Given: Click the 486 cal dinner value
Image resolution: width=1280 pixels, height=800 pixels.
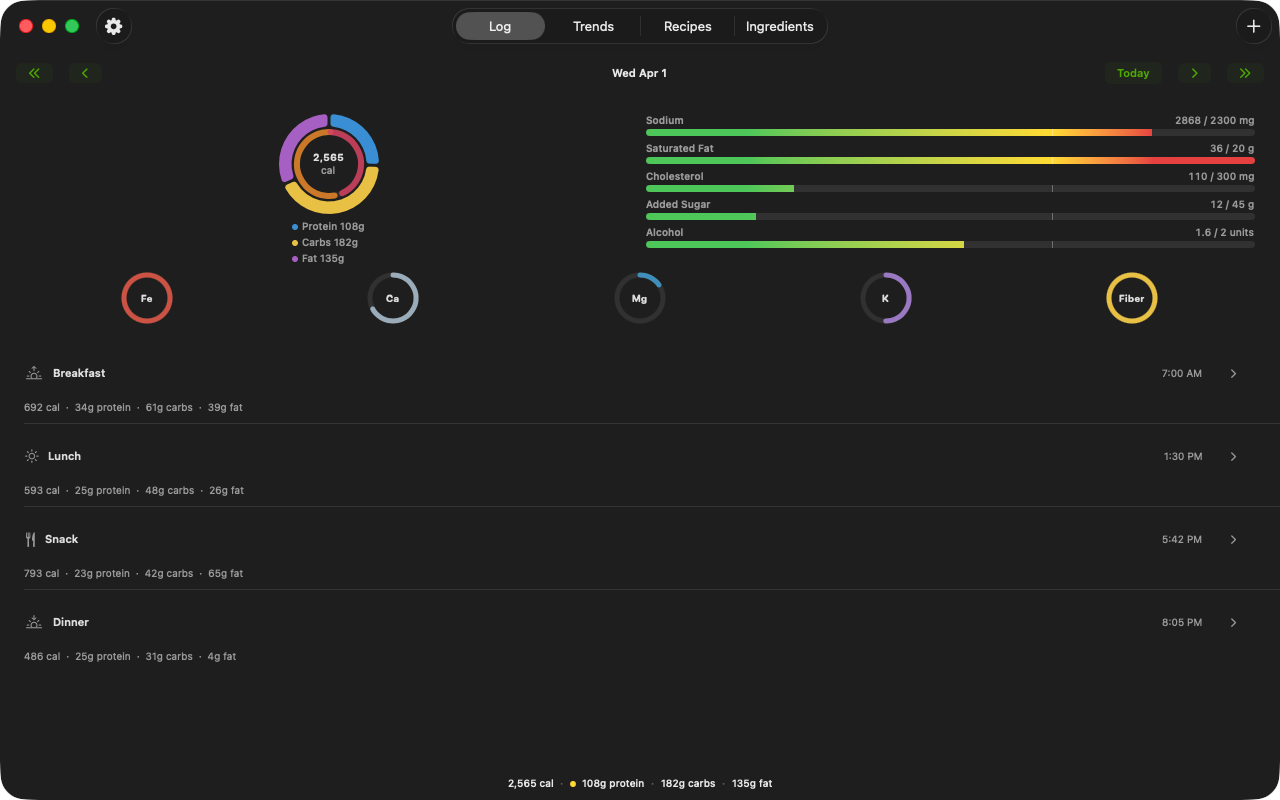Looking at the screenshot, I should [x=42, y=657].
